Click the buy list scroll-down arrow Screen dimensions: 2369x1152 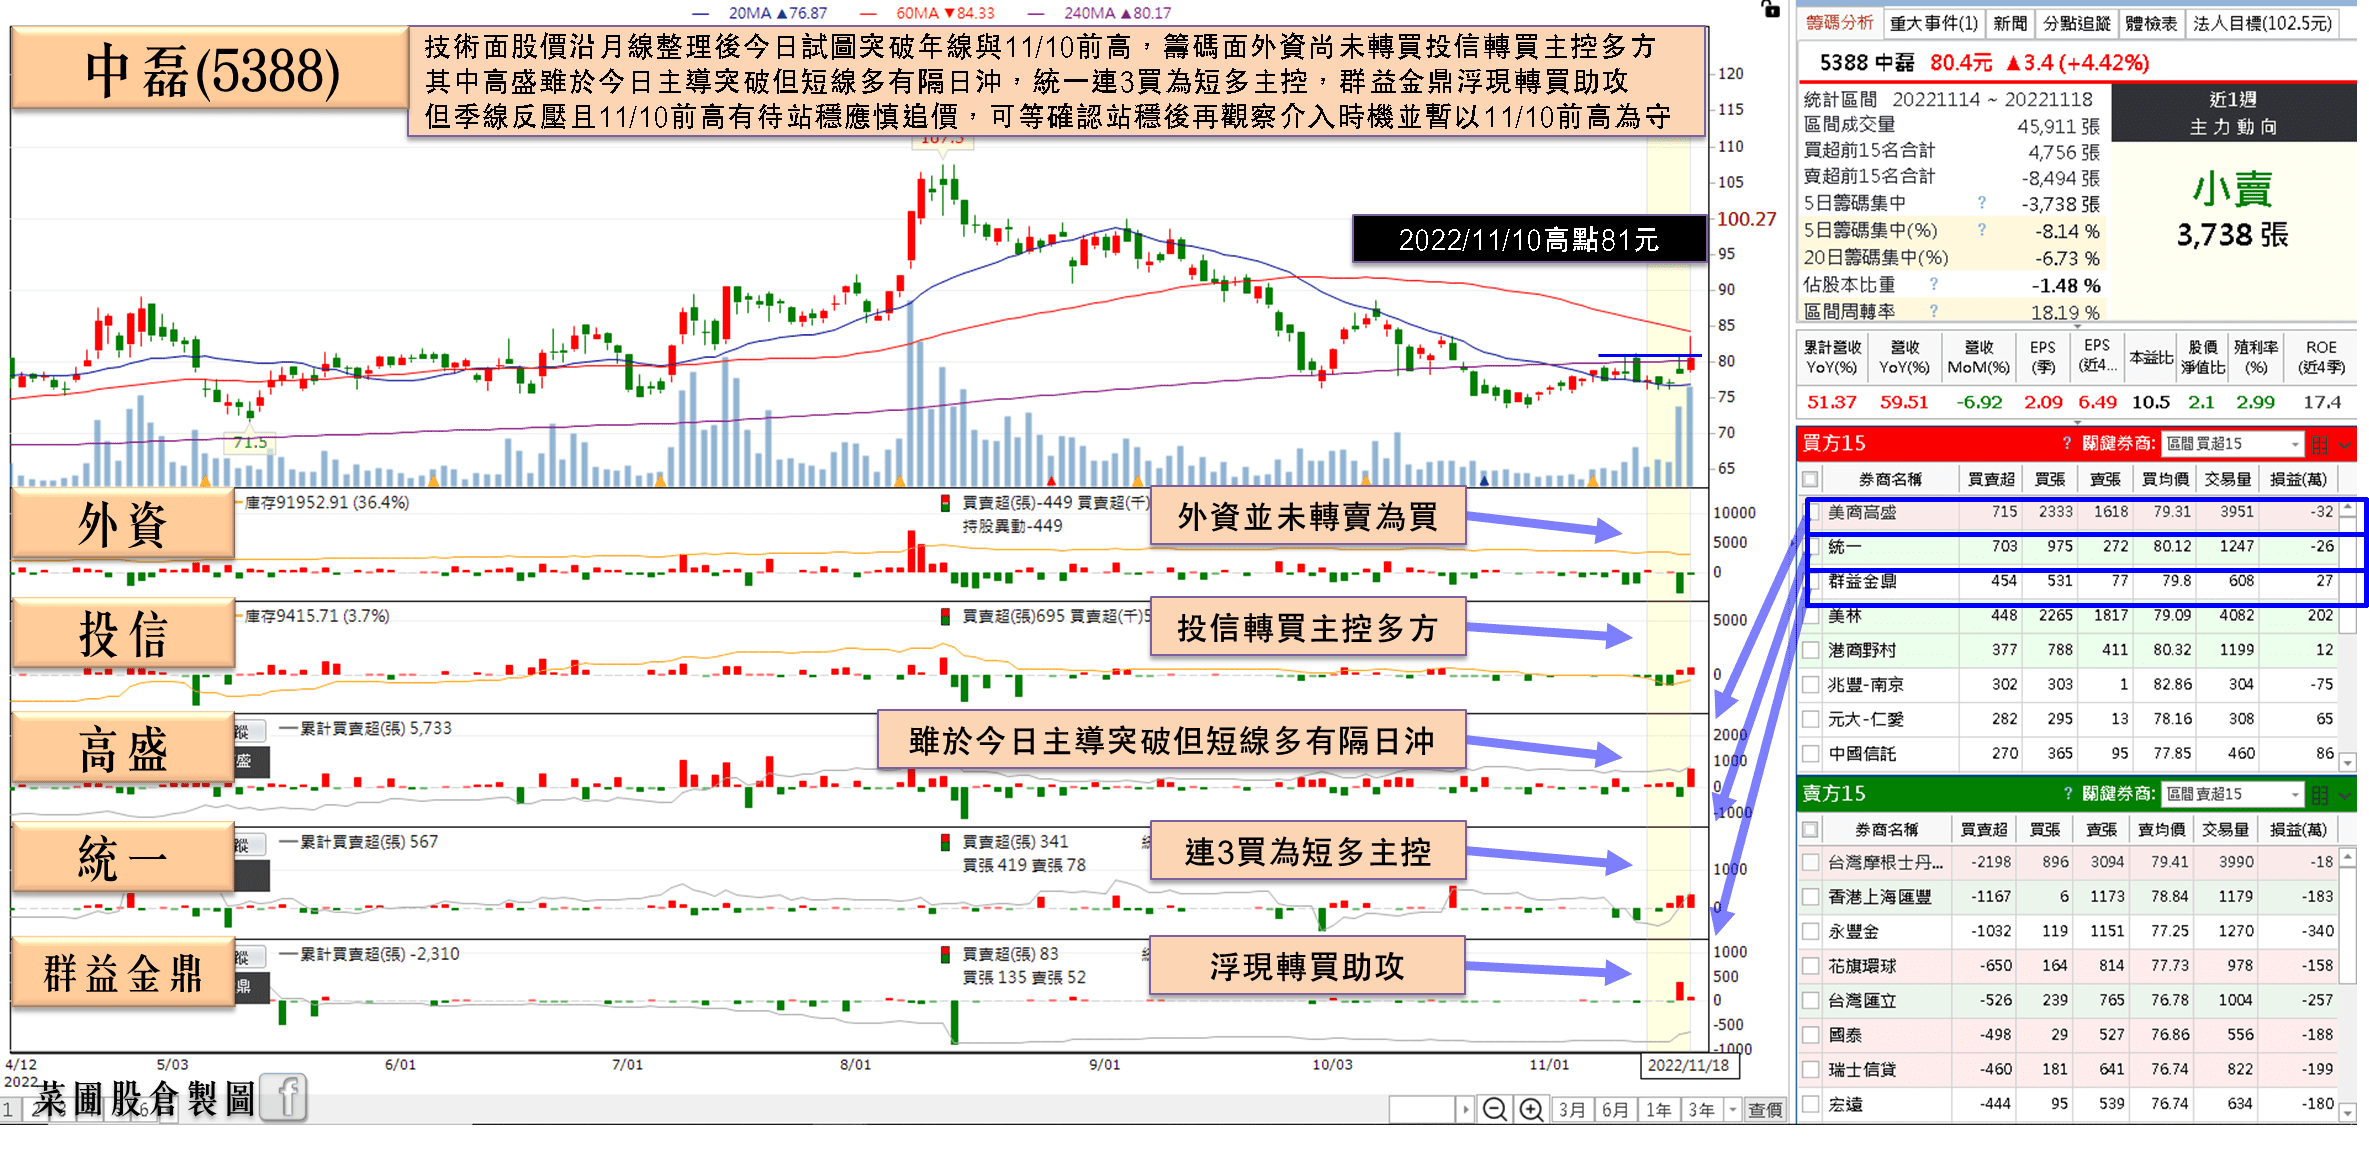pos(2347,763)
